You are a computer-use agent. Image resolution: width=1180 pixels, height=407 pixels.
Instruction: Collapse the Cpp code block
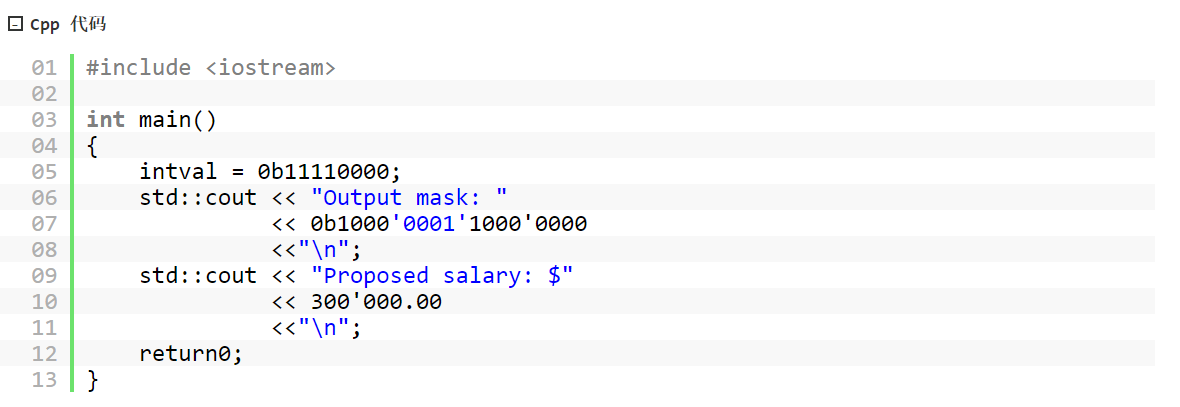tap(14, 25)
